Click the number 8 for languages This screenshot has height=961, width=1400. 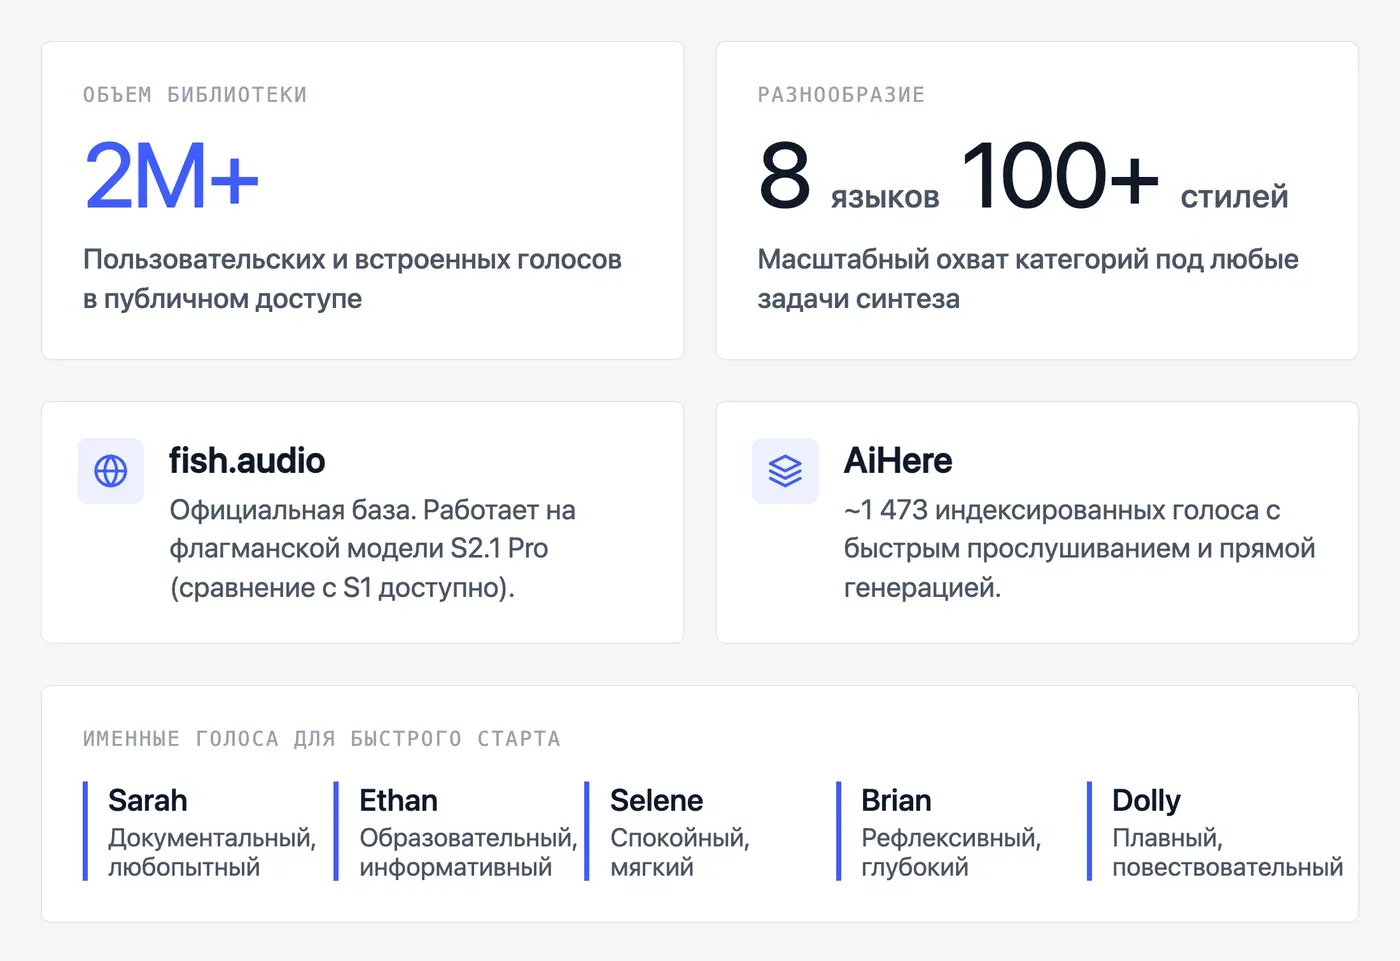pos(784,176)
